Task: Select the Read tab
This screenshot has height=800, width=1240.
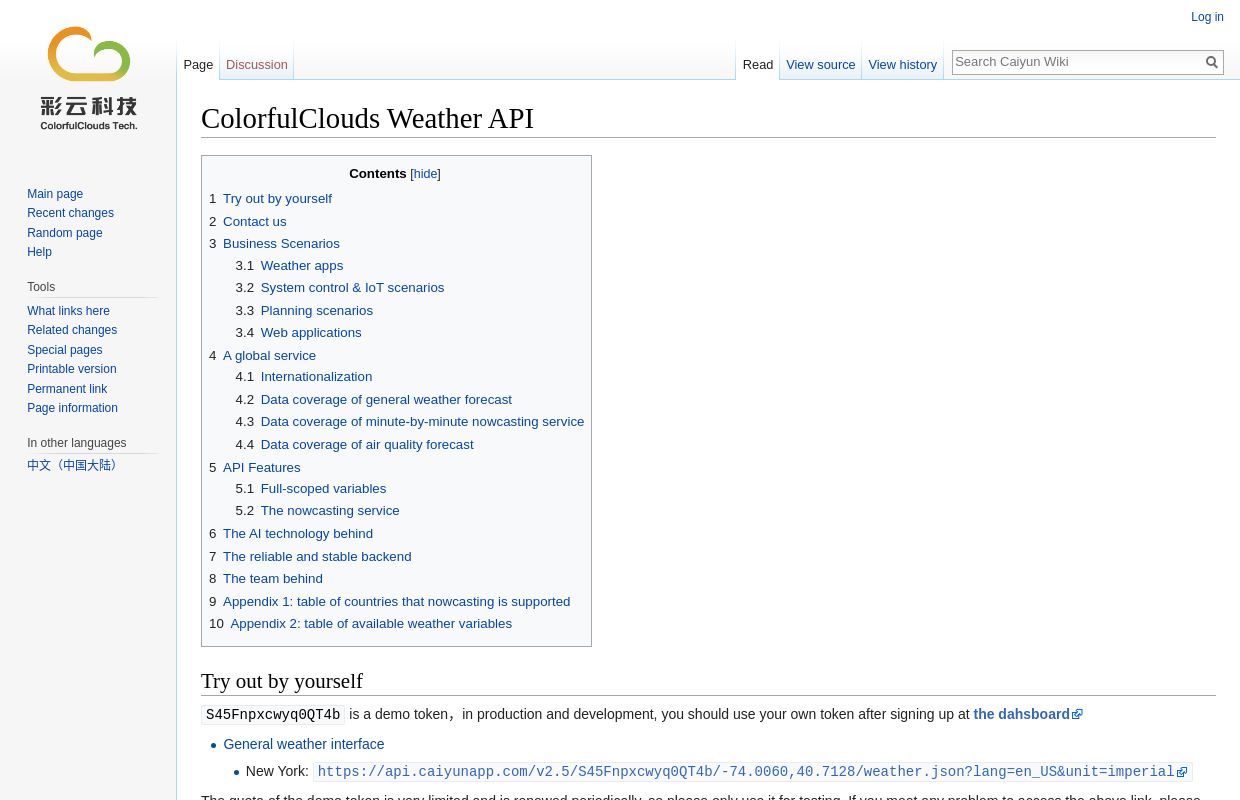Action: pos(758,65)
